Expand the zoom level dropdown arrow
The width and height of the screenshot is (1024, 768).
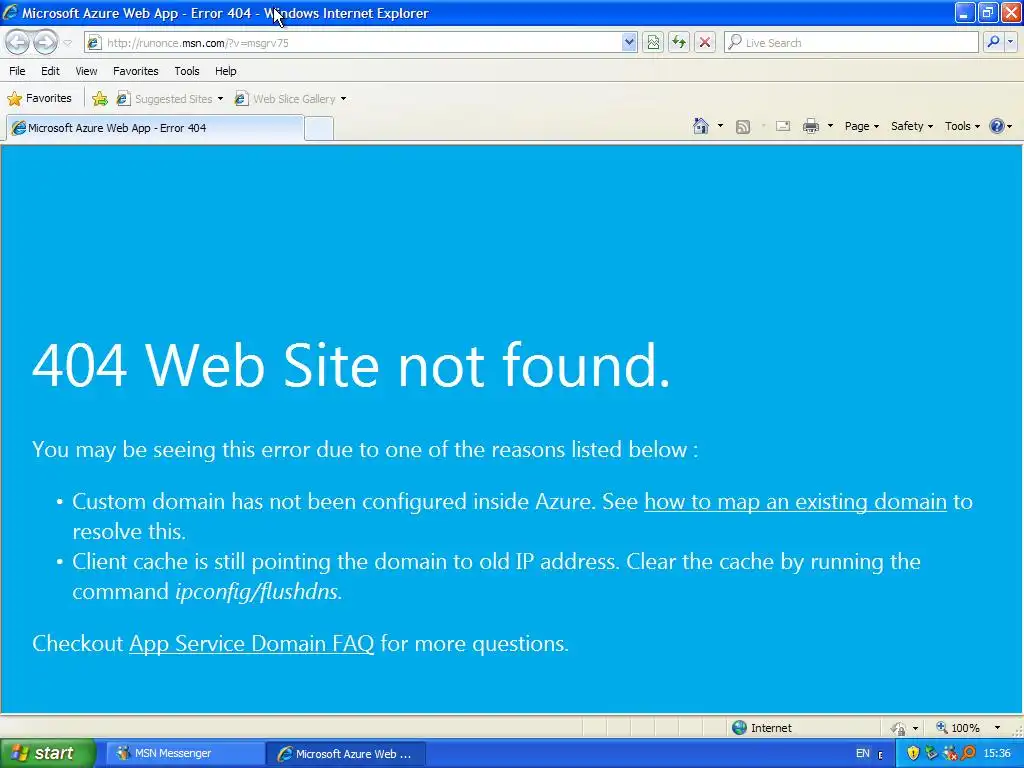997,728
